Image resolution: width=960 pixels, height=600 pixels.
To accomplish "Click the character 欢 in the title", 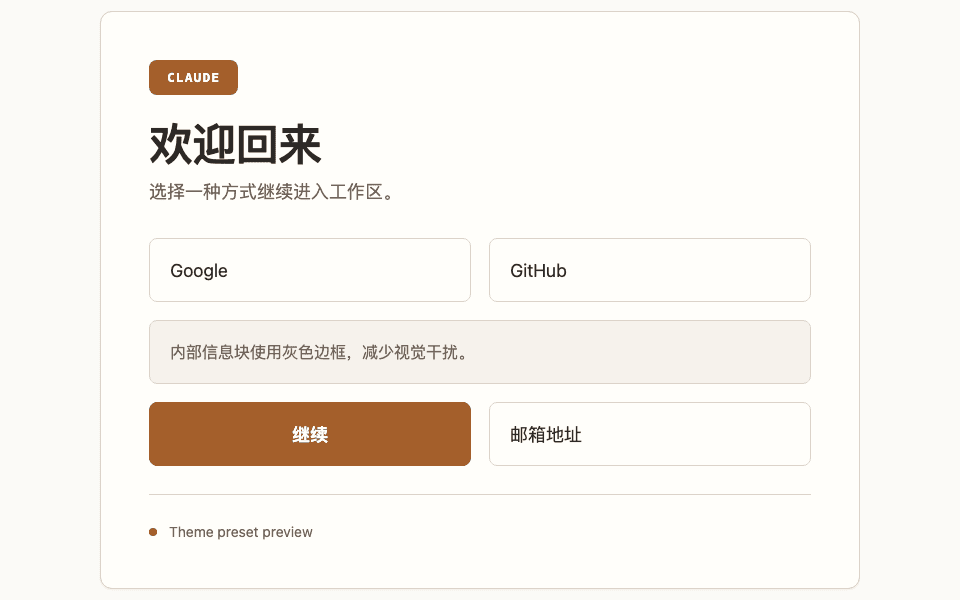I will tap(171, 144).
